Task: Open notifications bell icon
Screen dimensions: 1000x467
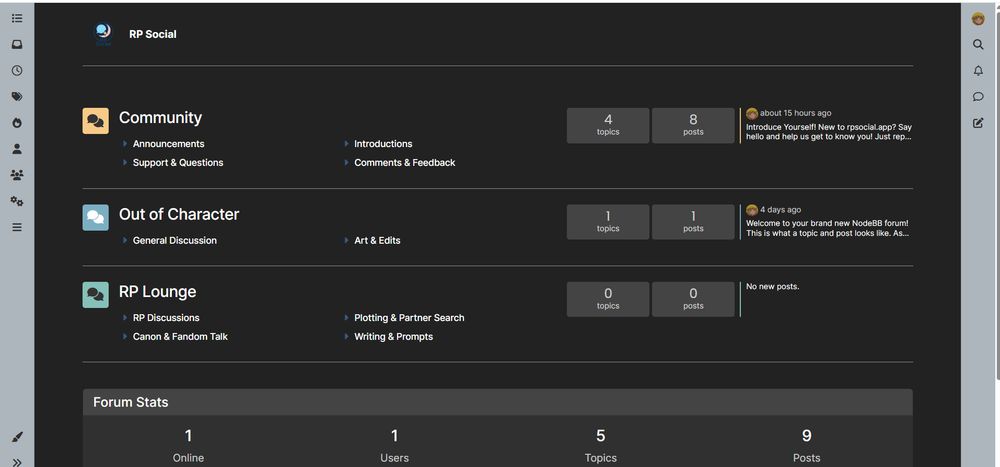Action: (978, 71)
